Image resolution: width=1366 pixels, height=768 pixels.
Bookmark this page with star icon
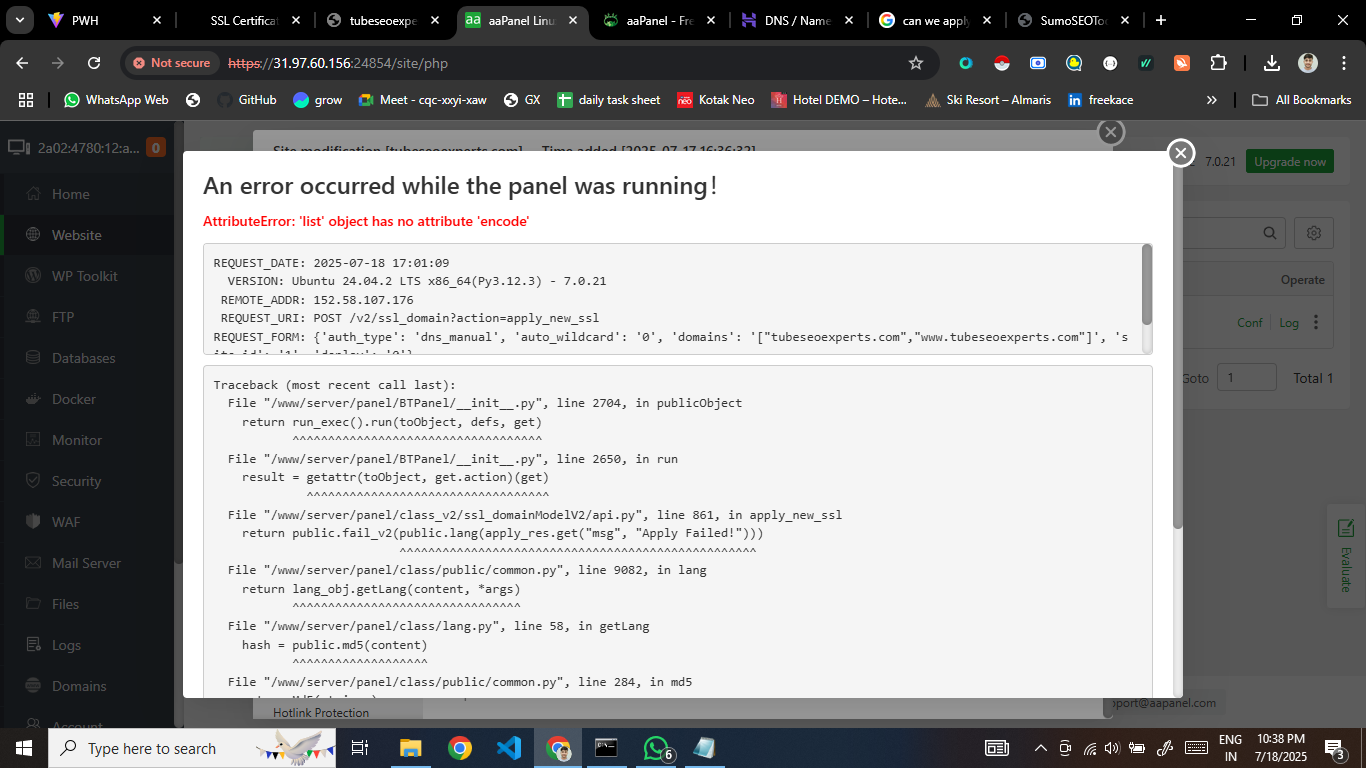[x=915, y=63]
